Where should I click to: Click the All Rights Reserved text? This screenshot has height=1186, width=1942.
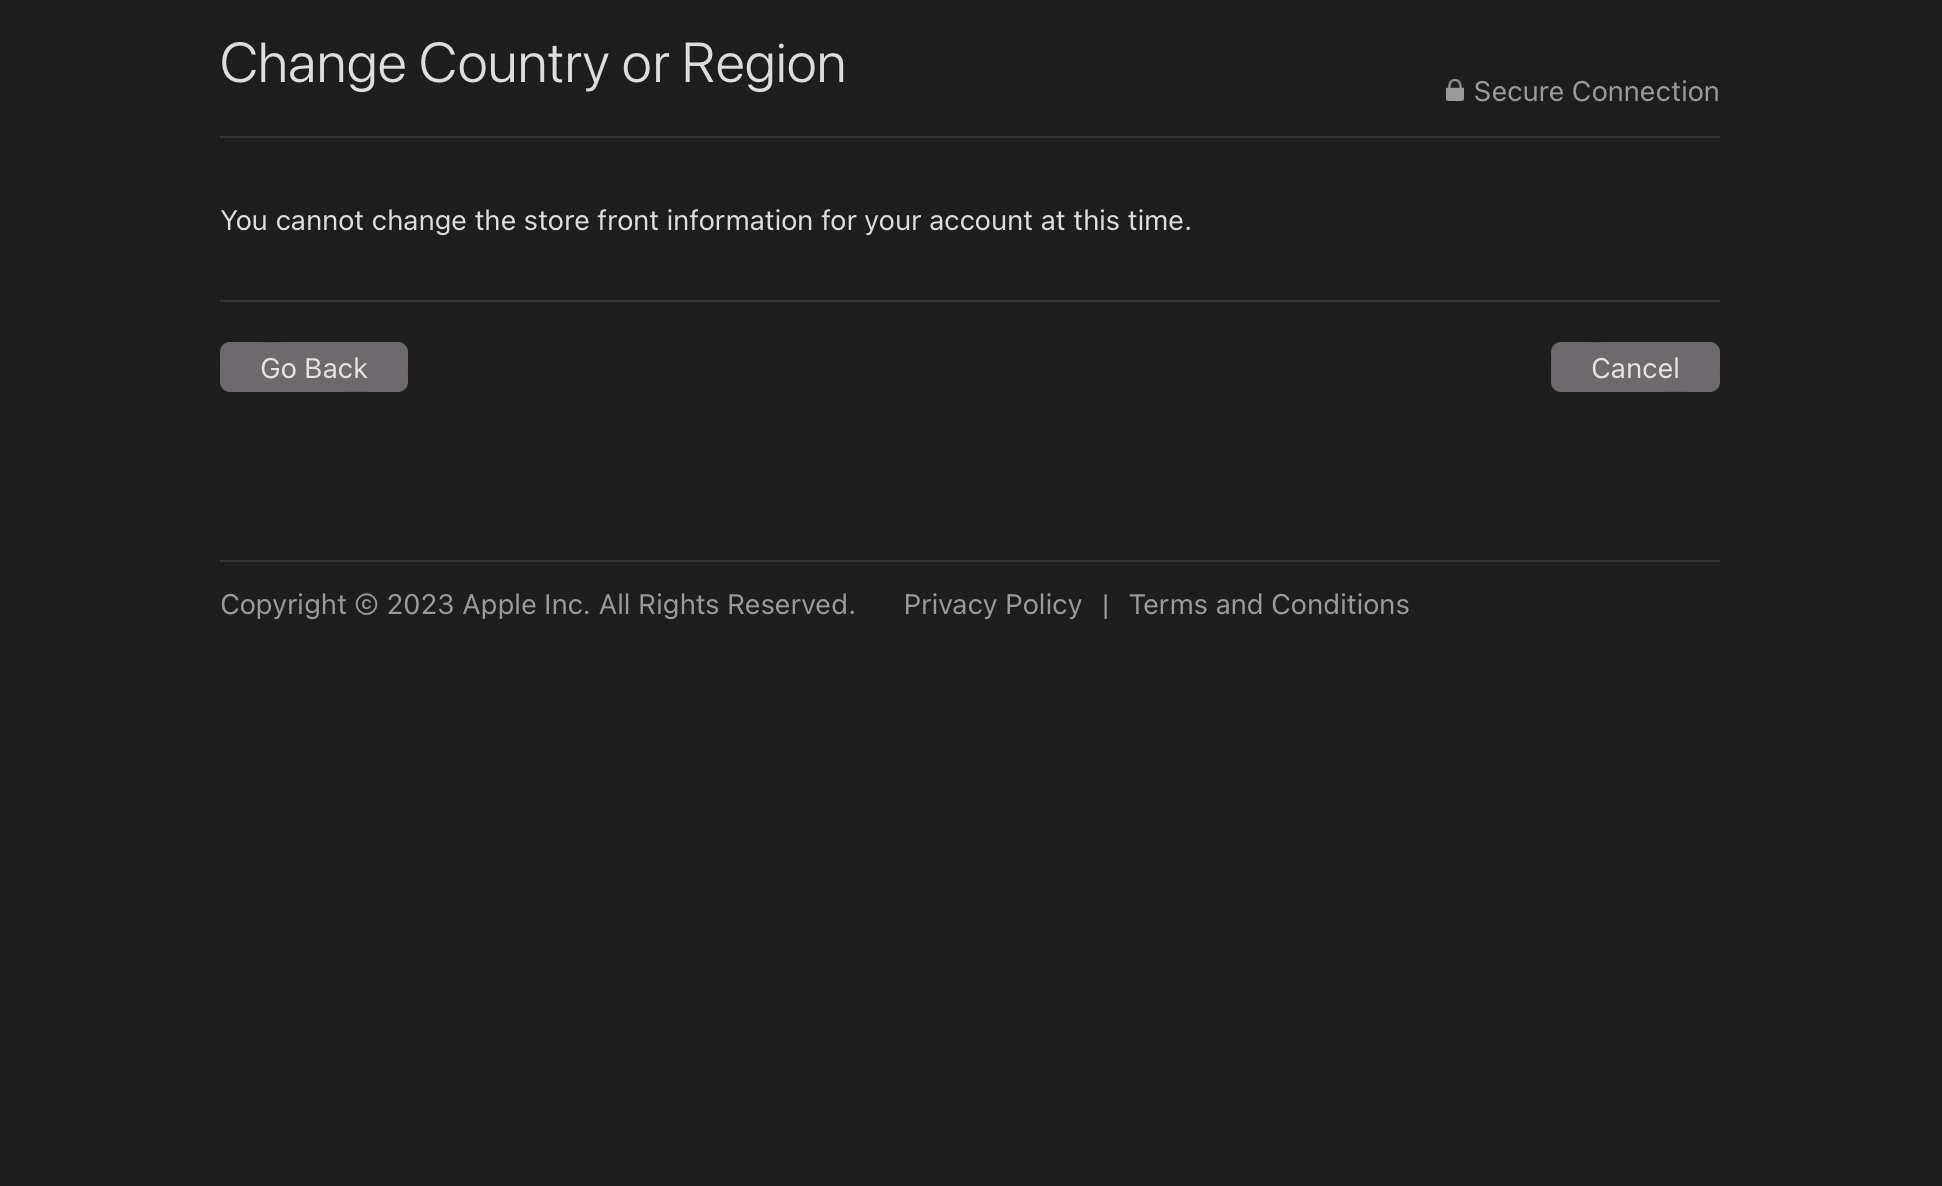726,605
